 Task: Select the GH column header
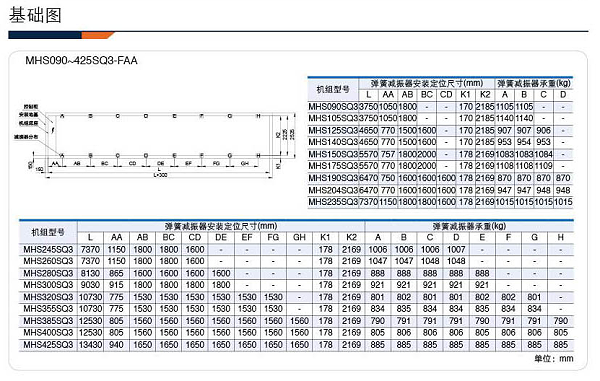pos(299,238)
